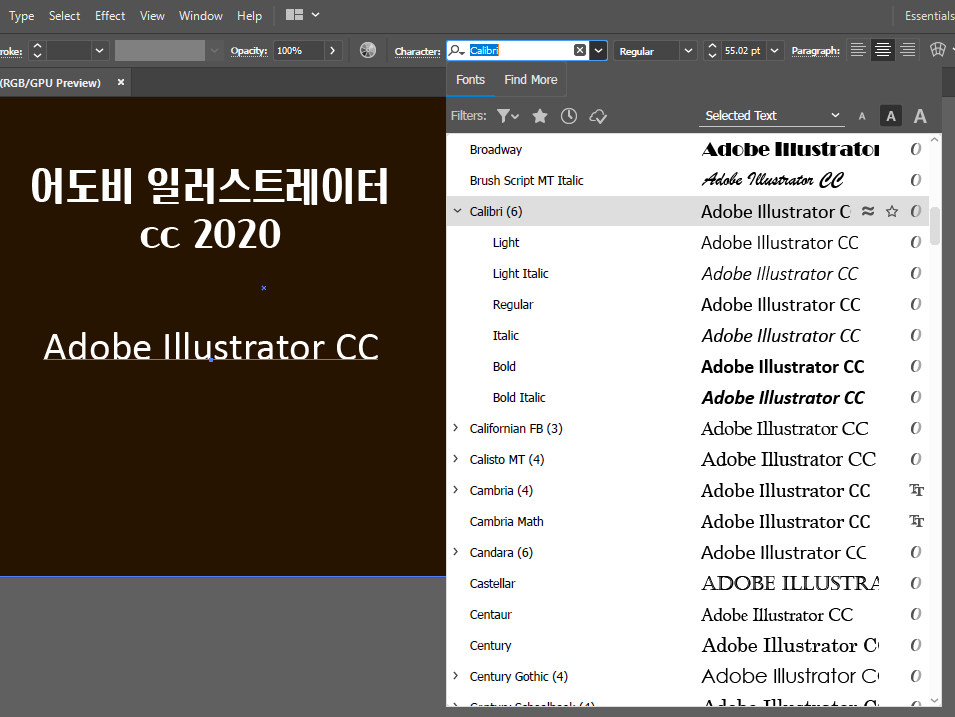Viewport: 955px width, 717px height.
Task: Open the Selected Text sample dropdown
Action: 772,116
